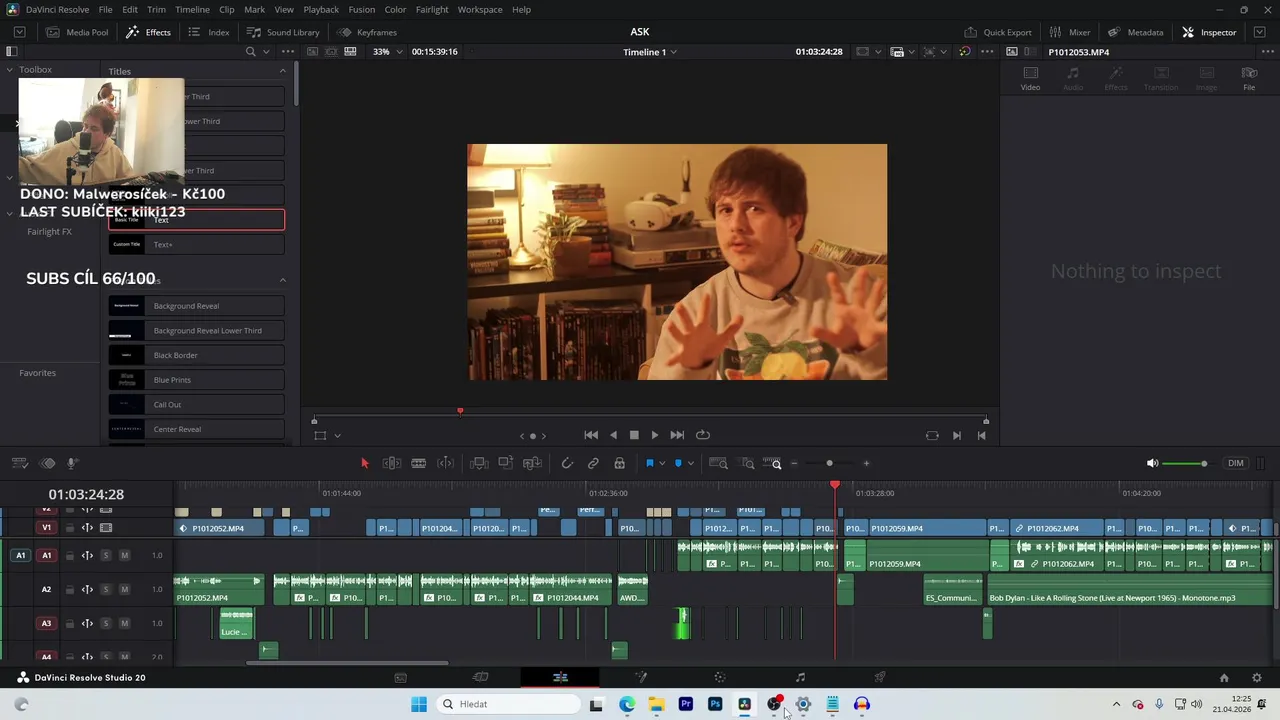
Task: Click the Quick Export button
Action: pyautogui.click(x=998, y=32)
